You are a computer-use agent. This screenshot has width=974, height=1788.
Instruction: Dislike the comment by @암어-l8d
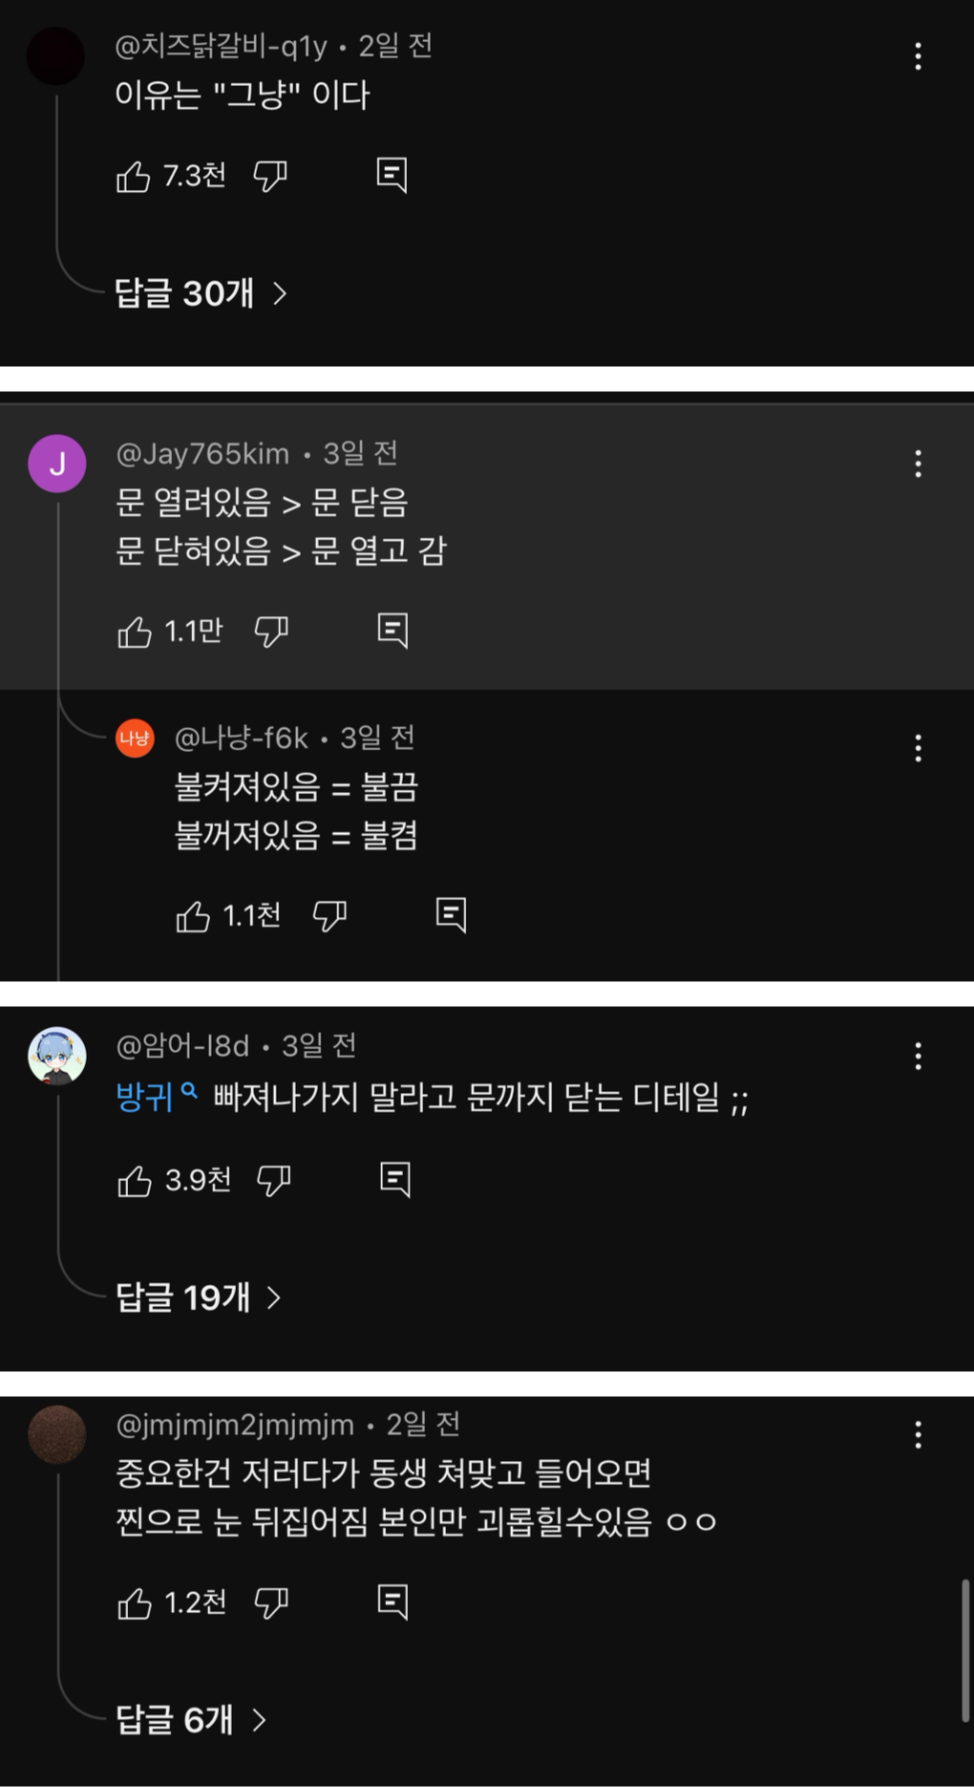coord(274,1181)
